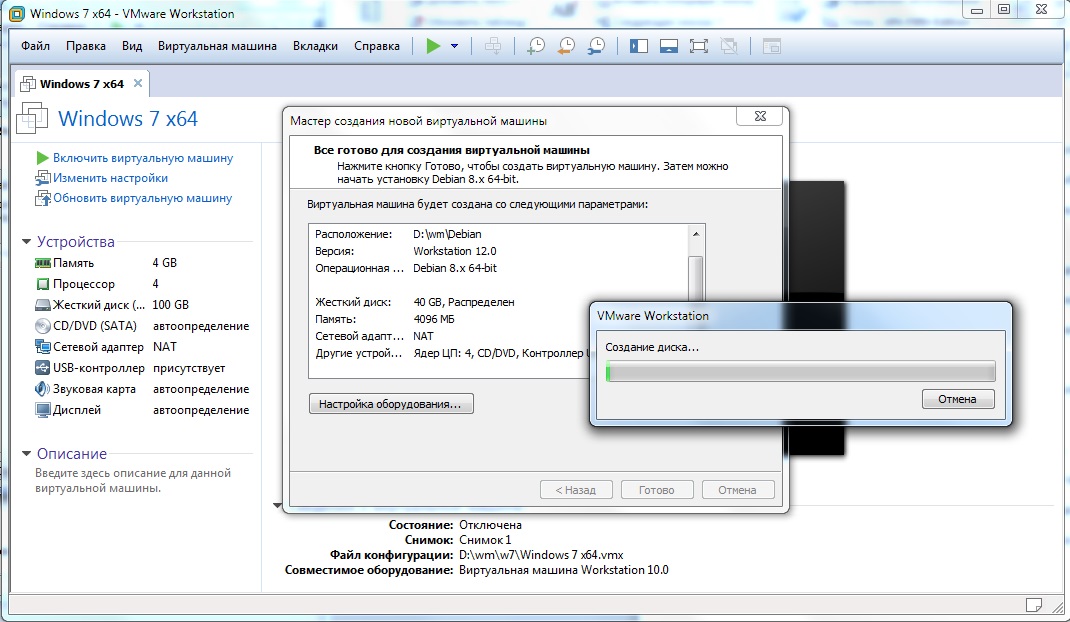Click the monitor icon next to Дисплей
This screenshot has width=1070, height=622.
coord(42,410)
